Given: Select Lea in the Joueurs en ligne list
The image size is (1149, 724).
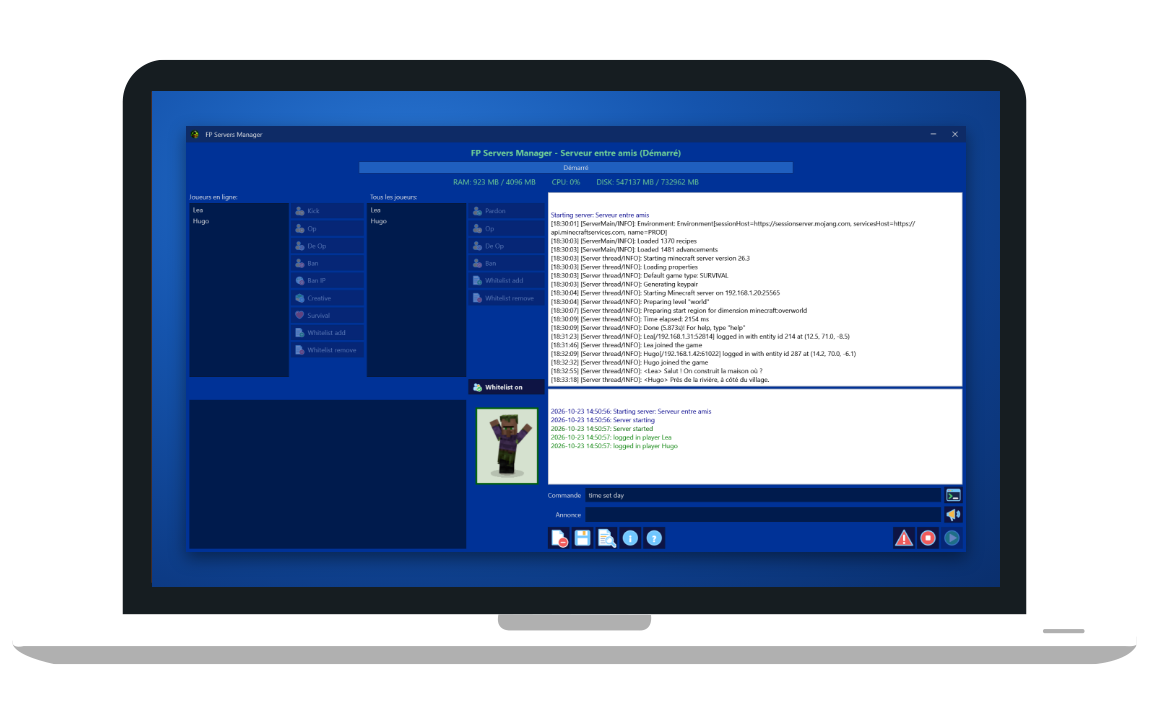Looking at the screenshot, I should [239, 210].
